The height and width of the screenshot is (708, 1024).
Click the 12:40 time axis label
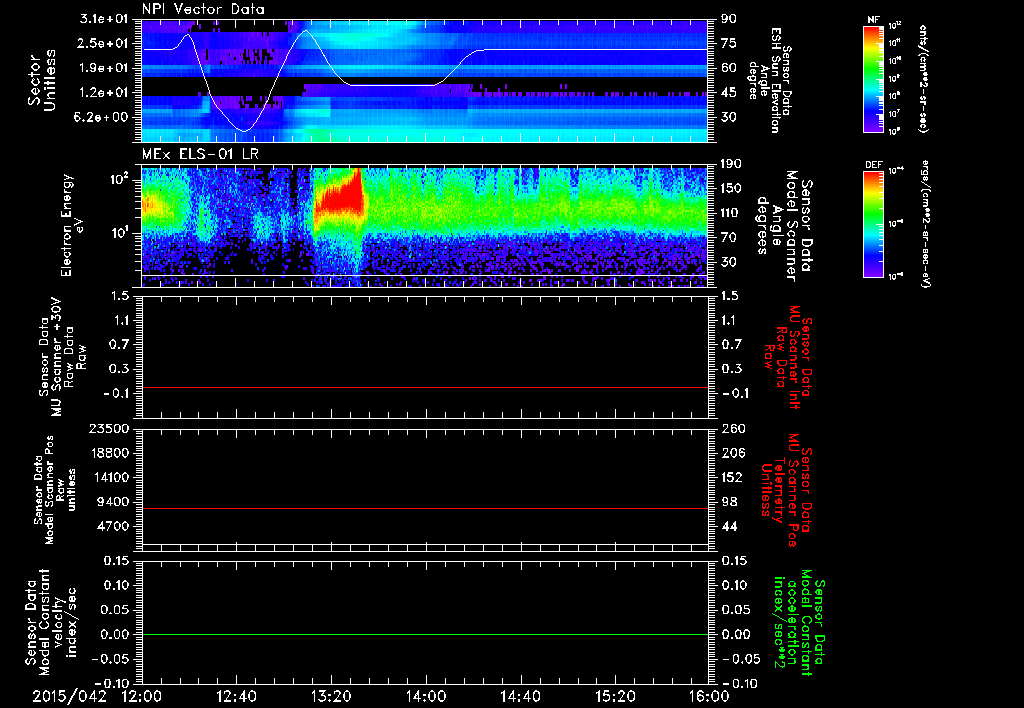(236, 696)
